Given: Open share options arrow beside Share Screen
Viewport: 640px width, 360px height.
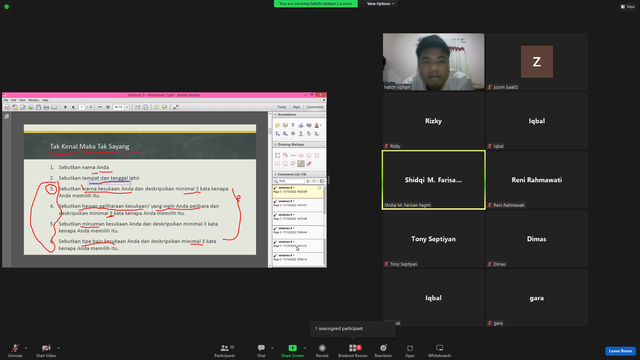Looking at the screenshot, I should point(305,348).
